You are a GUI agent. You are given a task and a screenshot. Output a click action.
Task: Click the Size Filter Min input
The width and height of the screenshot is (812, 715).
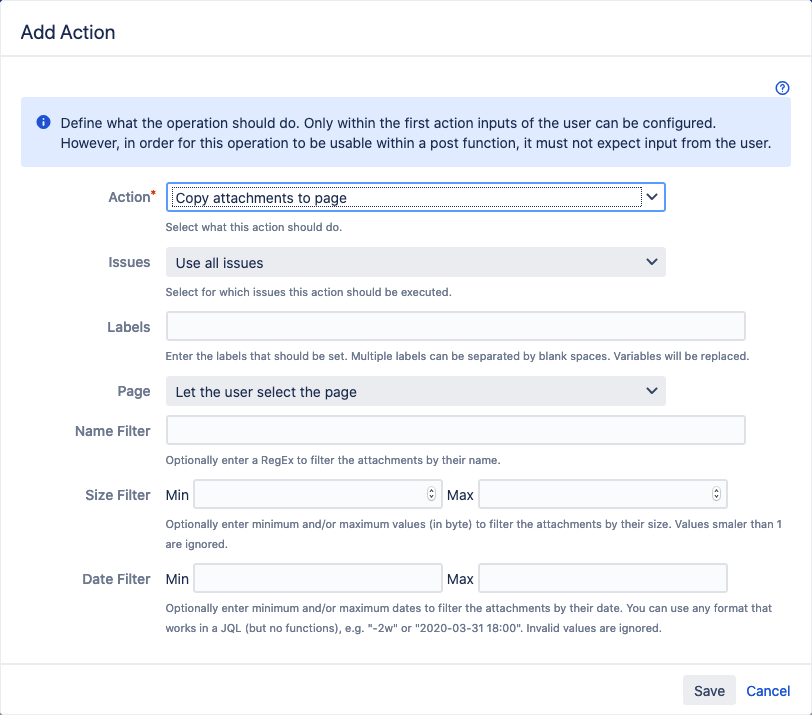pos(317,494)
